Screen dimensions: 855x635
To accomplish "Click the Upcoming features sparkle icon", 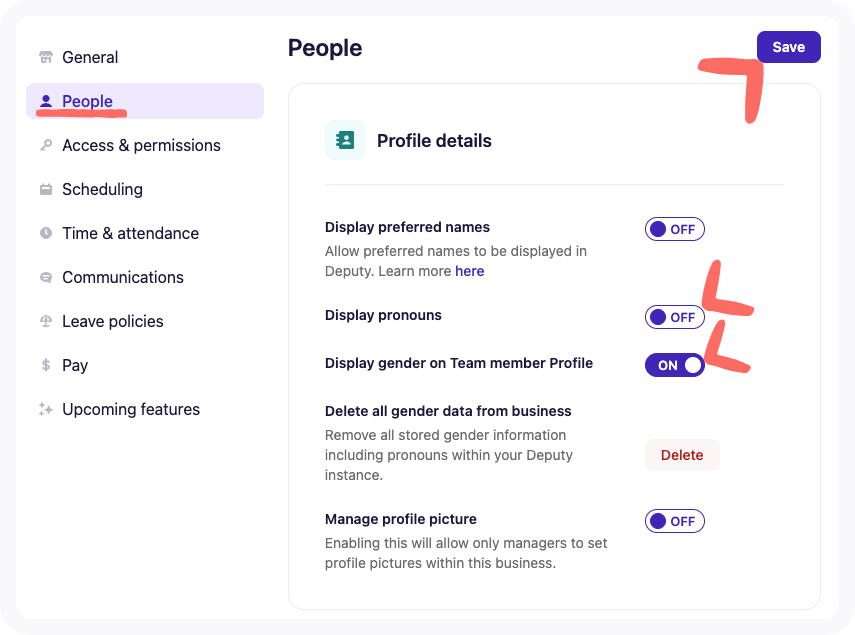I will pos(45,409).
